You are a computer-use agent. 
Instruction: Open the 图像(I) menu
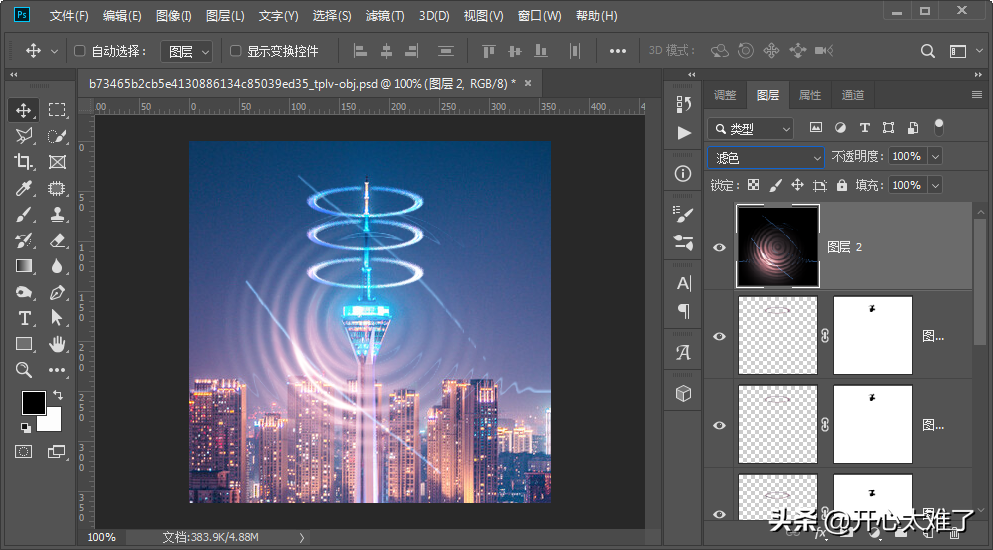(x=174, y=16)
